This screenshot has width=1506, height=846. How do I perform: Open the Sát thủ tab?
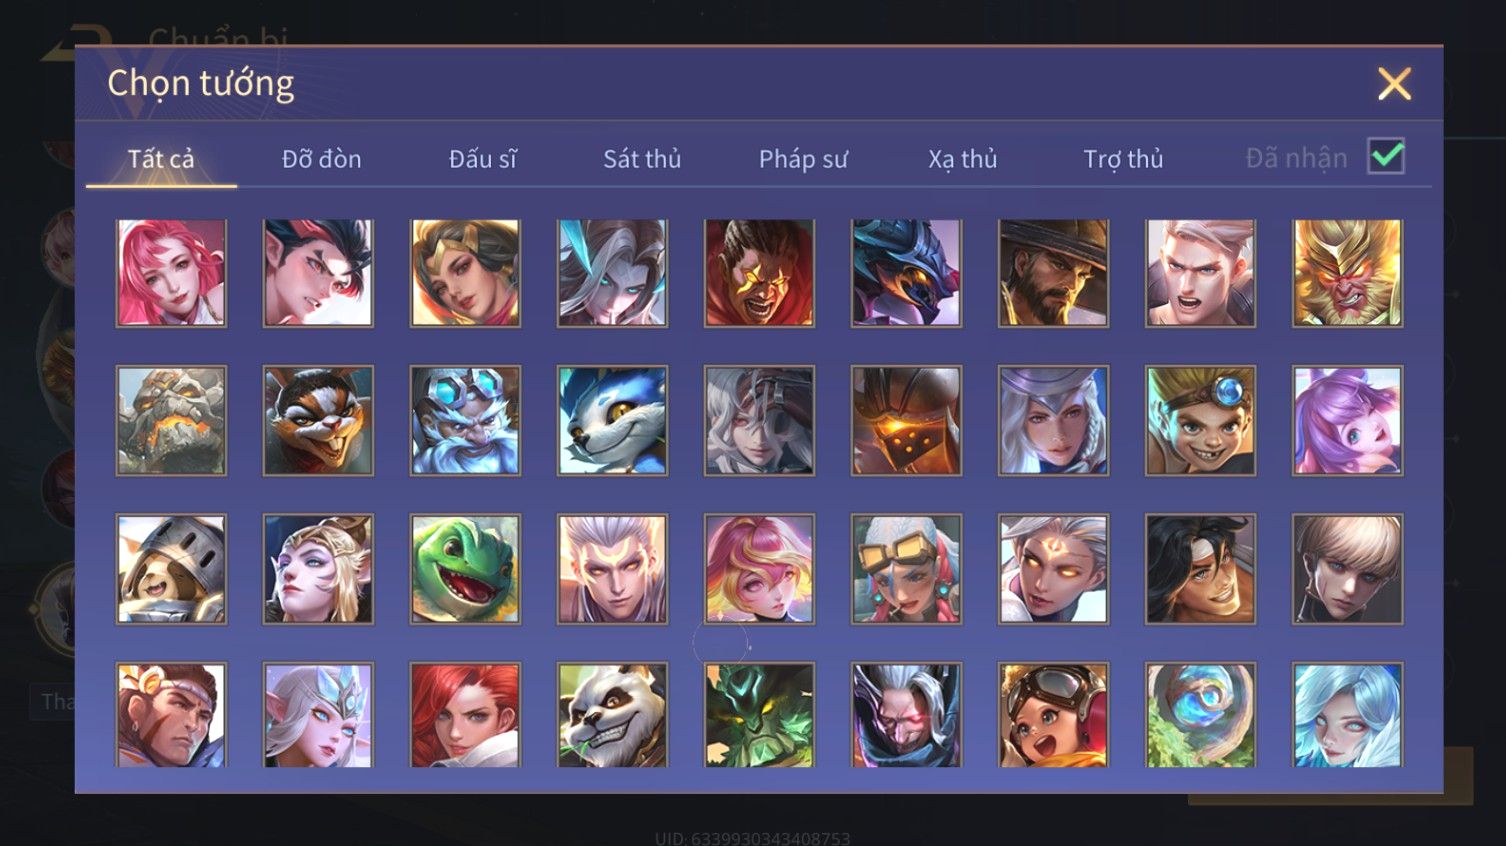click(642, 159)
